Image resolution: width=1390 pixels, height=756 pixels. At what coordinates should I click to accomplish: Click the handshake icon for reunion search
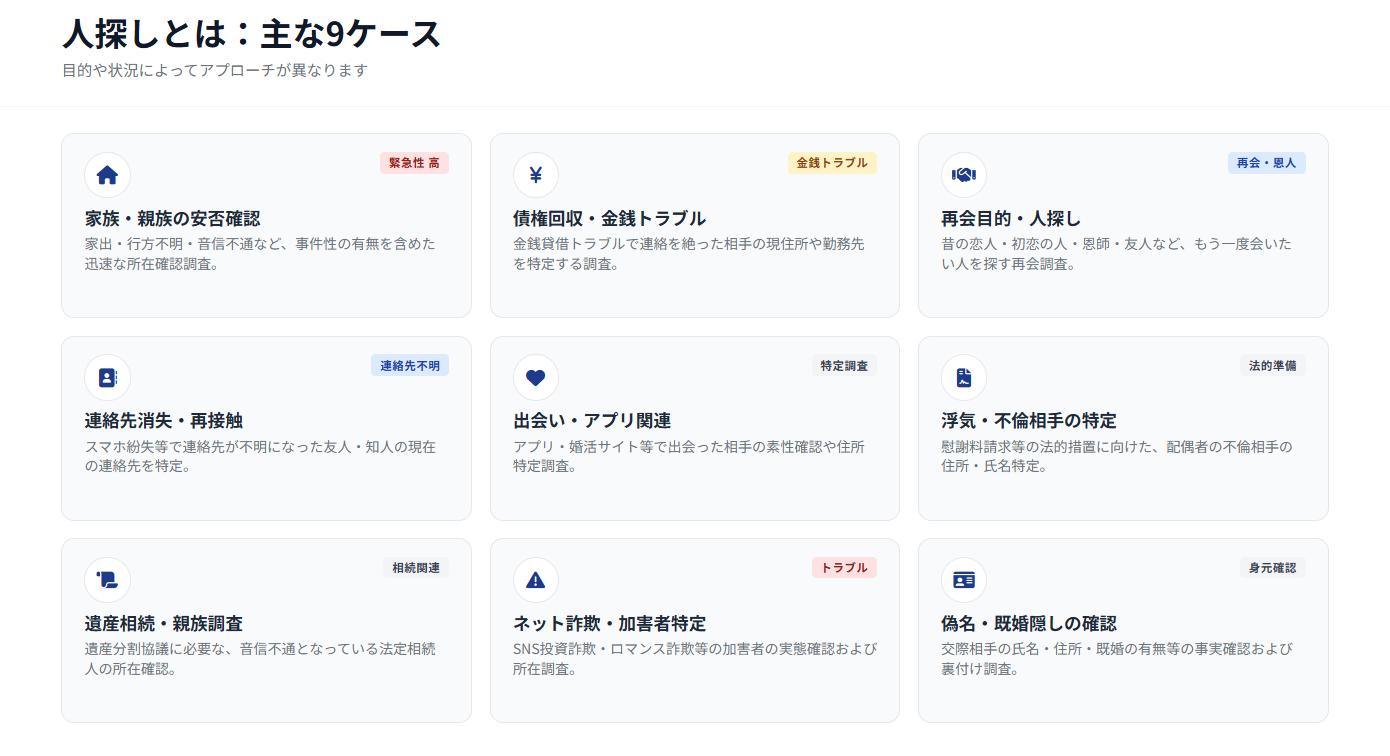click(964, 176)
